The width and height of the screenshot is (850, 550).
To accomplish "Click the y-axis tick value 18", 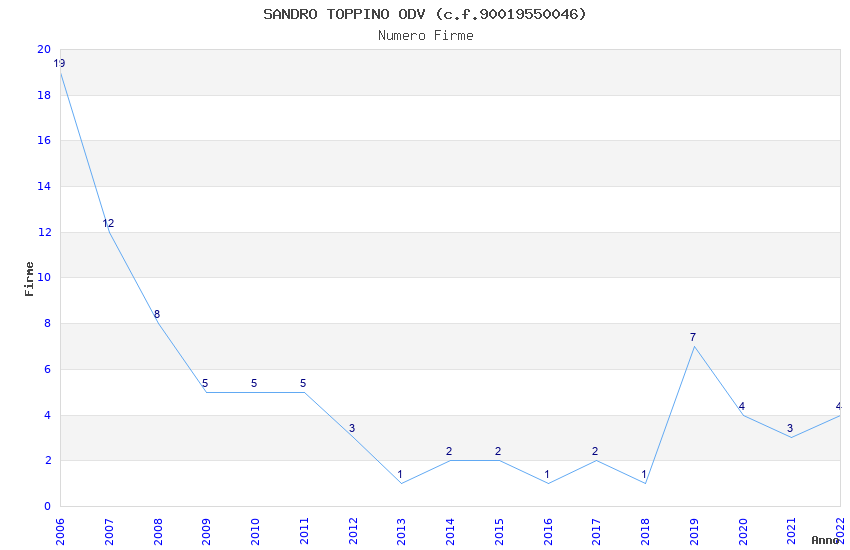I will pyautogui.click(x=44, y=95).
